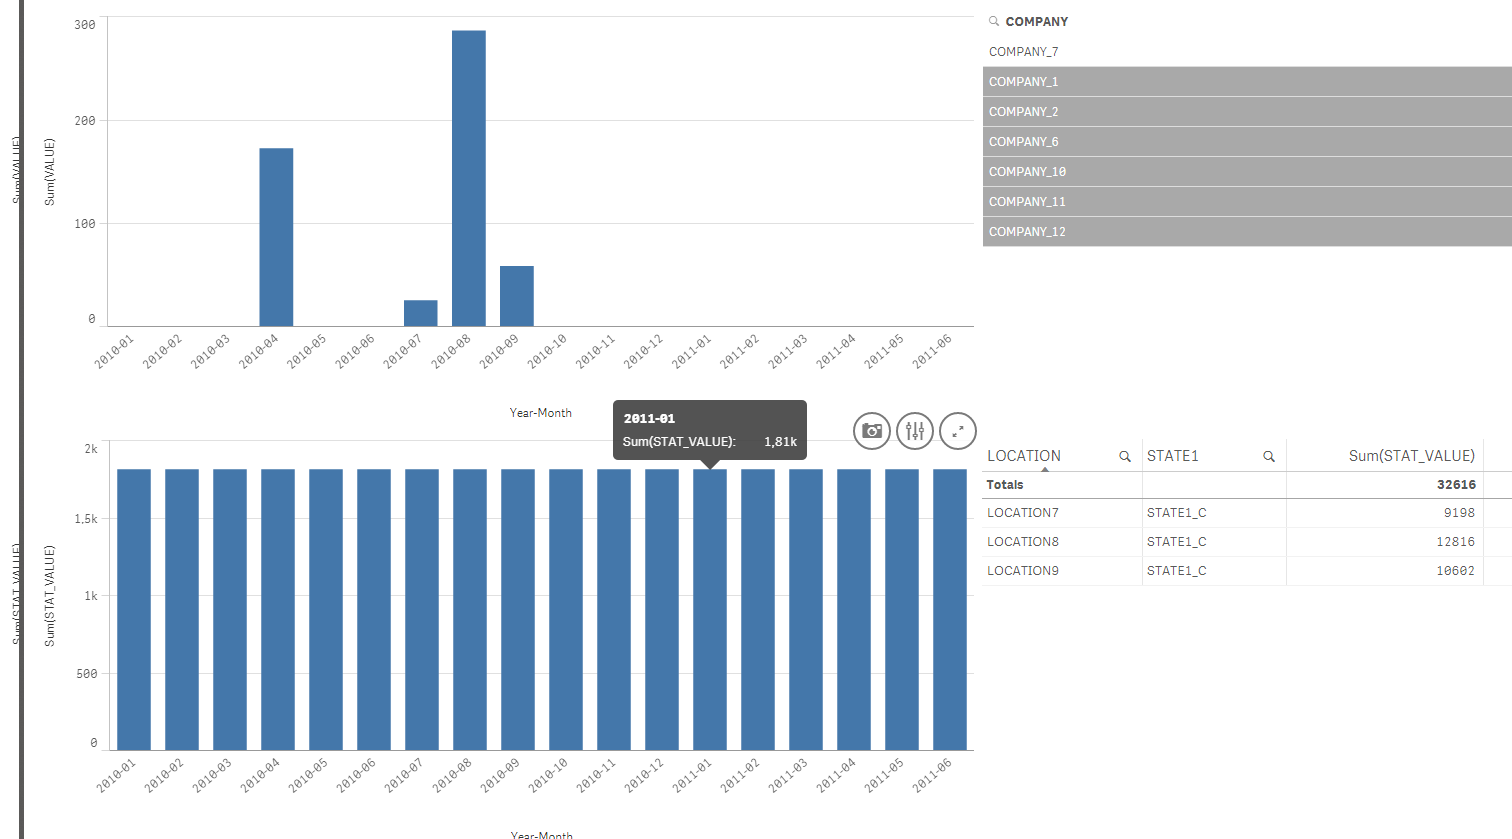Screen dimensions: 1512x839
Task: Select the 2010-04 bar in top chart
Action: [276, 237]
